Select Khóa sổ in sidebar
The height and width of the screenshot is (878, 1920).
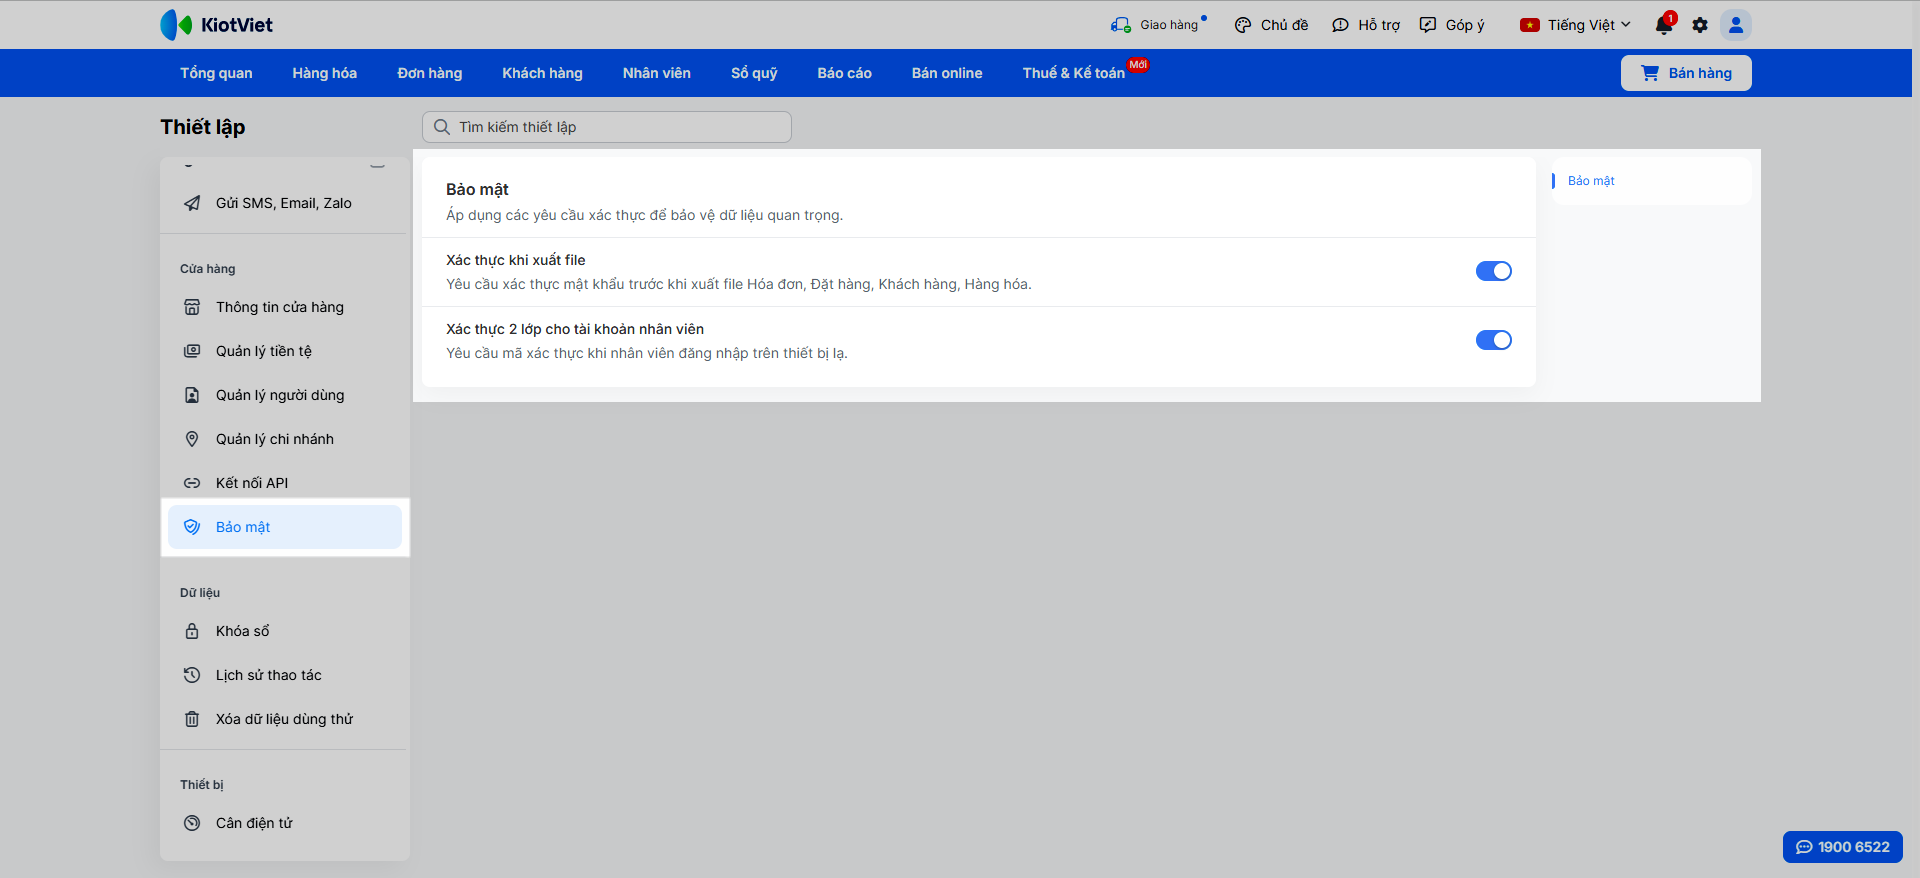click(x=285, y=631)
